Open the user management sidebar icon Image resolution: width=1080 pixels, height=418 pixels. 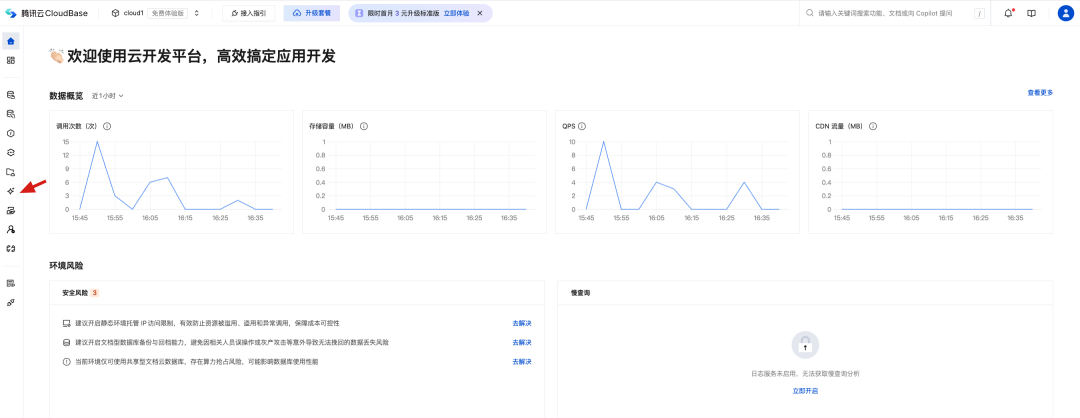coord(10,229)
